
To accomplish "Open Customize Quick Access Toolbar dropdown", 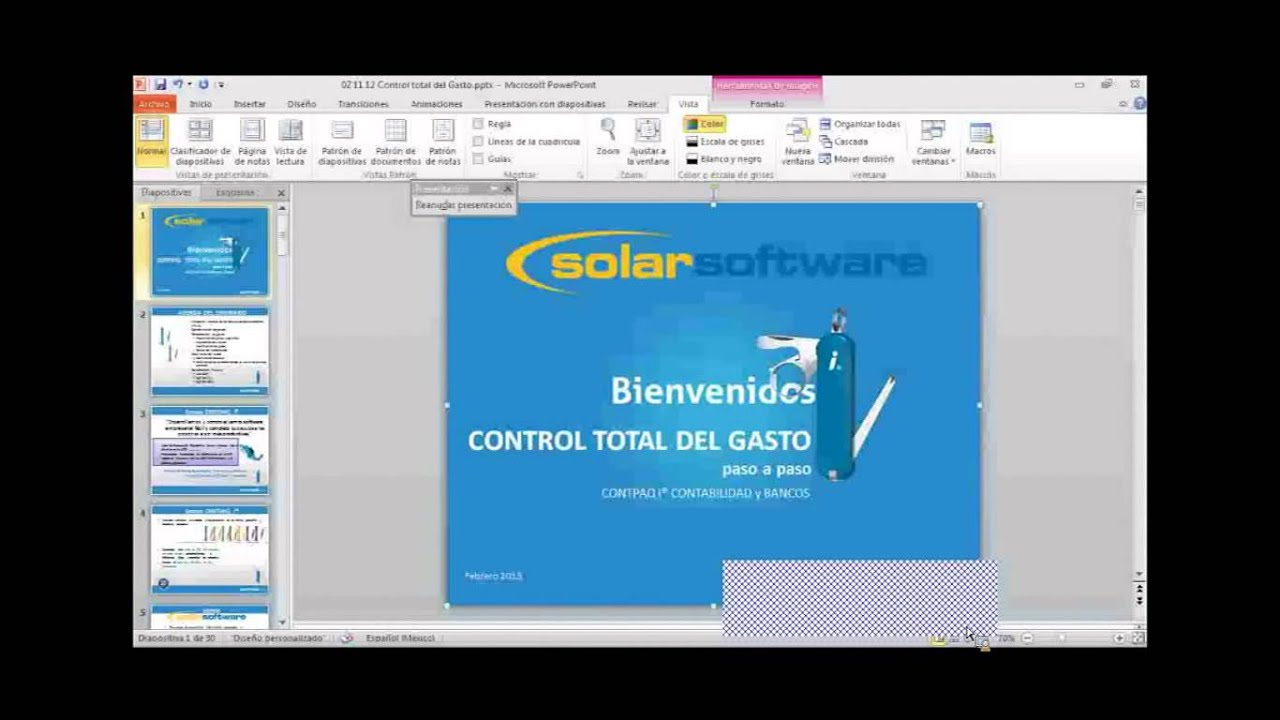I will (221, 85).
